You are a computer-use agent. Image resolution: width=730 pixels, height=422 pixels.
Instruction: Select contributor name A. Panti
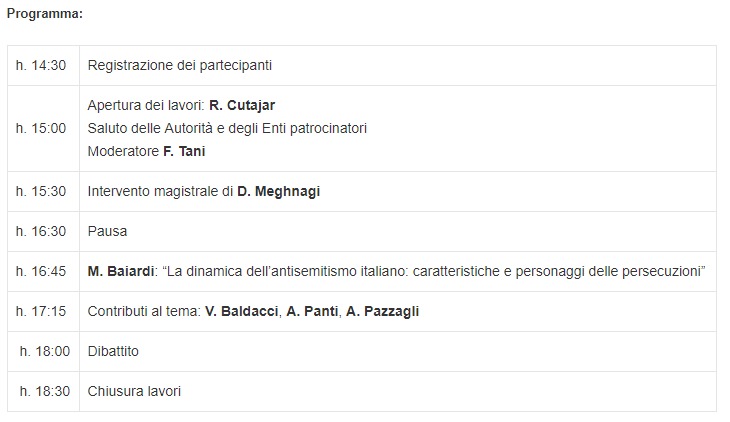[x=312, y=312]
